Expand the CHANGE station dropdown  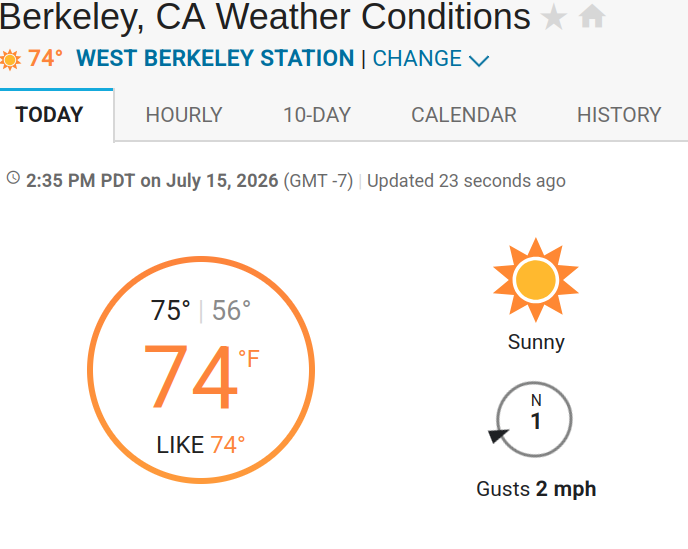point(430,59)
